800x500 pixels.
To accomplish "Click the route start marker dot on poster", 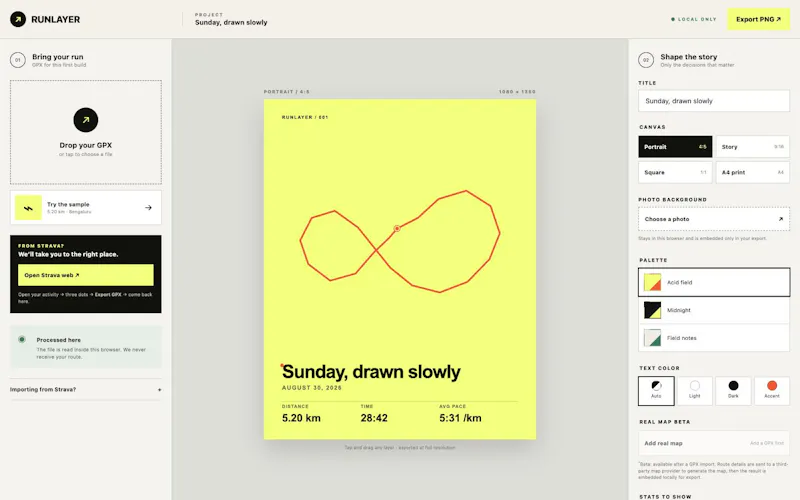I will [397, 229].
